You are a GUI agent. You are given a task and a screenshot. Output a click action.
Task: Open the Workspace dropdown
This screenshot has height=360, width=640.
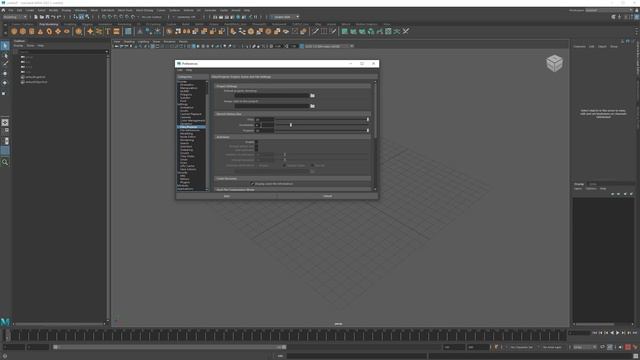pyautogui.click(x=610, y=10)
